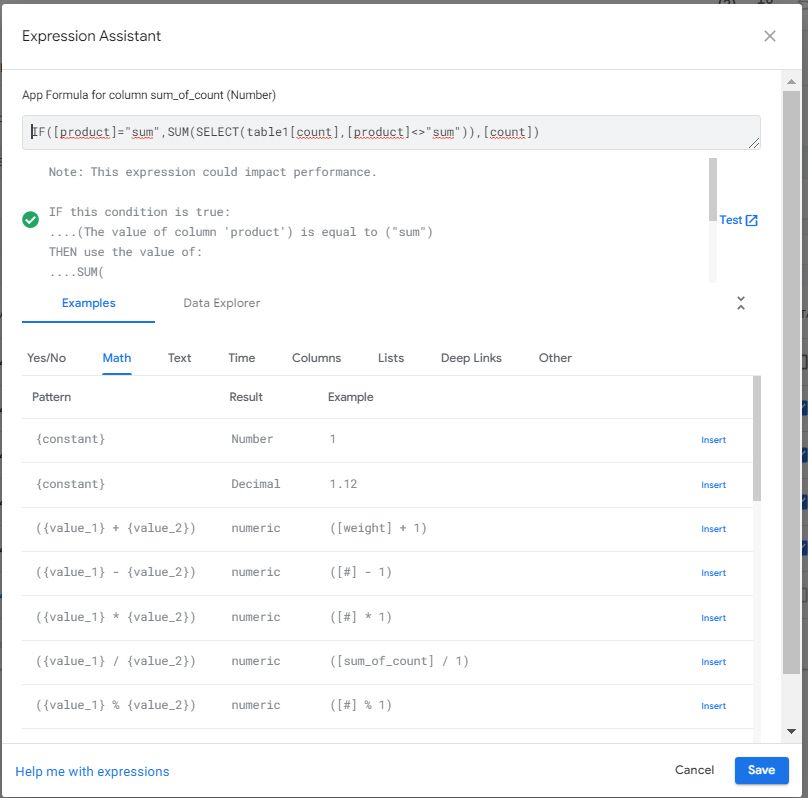
Task: Insert the Decimal constant example 1.12
Action: click(713, 485)
